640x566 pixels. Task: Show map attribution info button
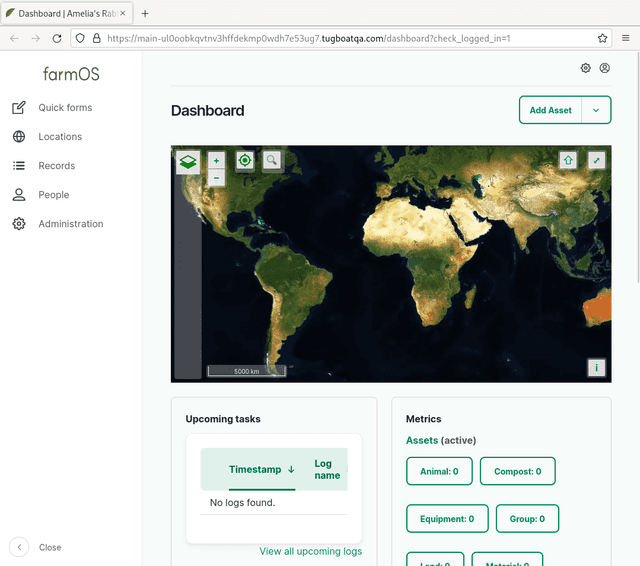point(596,368)
